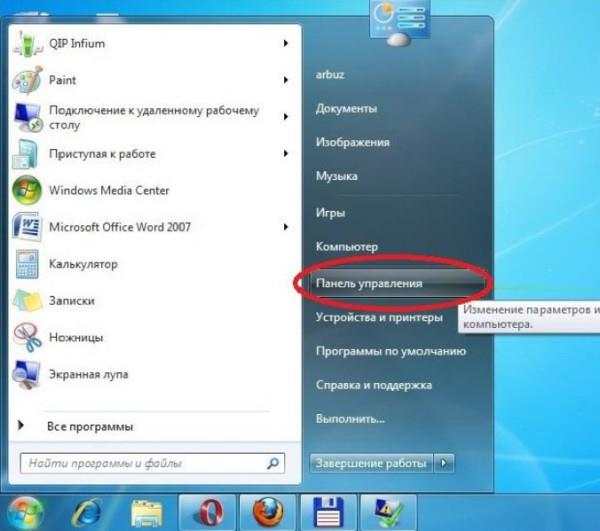Expand the Приступая к работе submenu arrow
Image resolution: width=600 pixels, height=531 pixels.
point(285,153)
